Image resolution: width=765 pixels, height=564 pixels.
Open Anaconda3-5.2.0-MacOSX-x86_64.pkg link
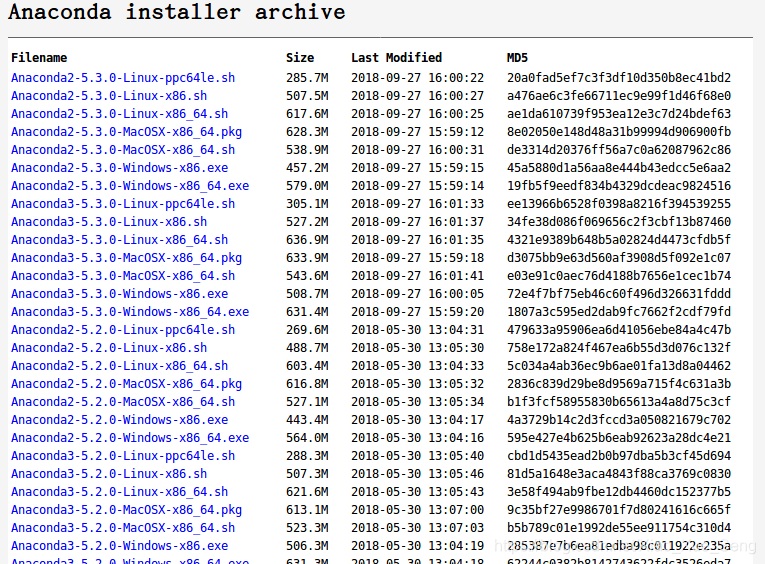click(126, 510)
